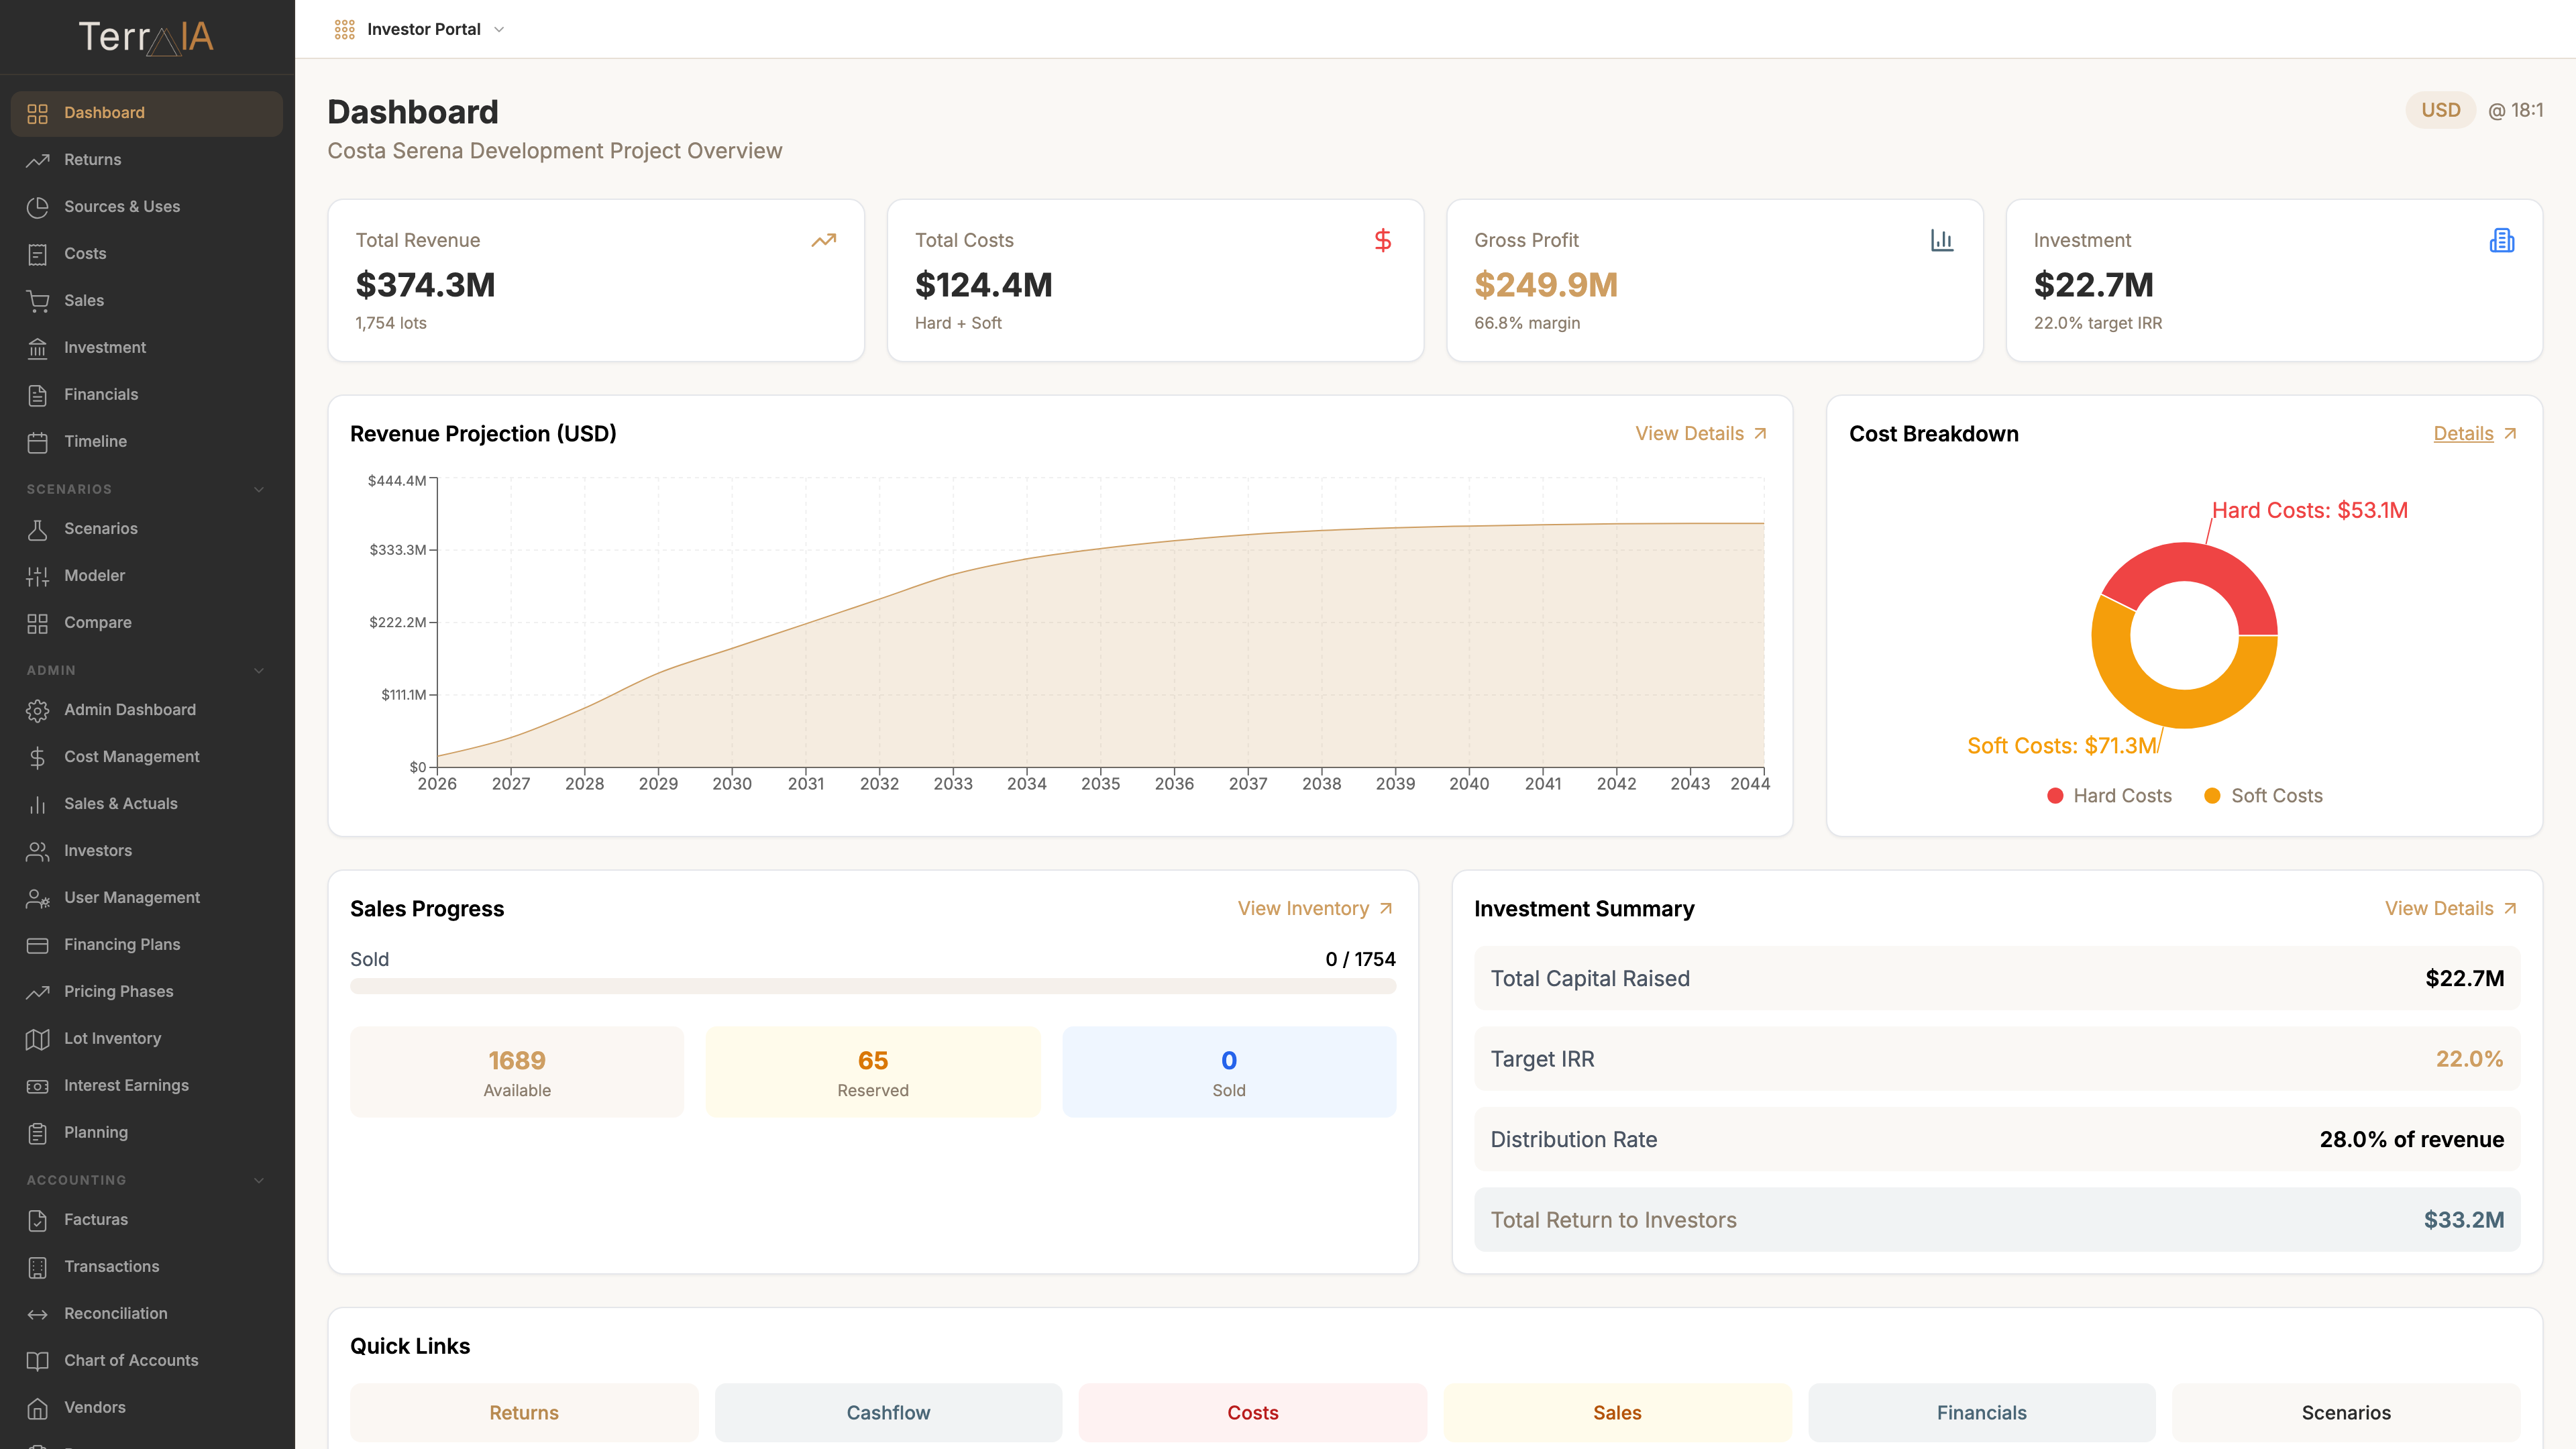The width and height of the screenshot is (2576, 1449).
Task: Click the Modeler sliders icon
Action: [38, 576]
